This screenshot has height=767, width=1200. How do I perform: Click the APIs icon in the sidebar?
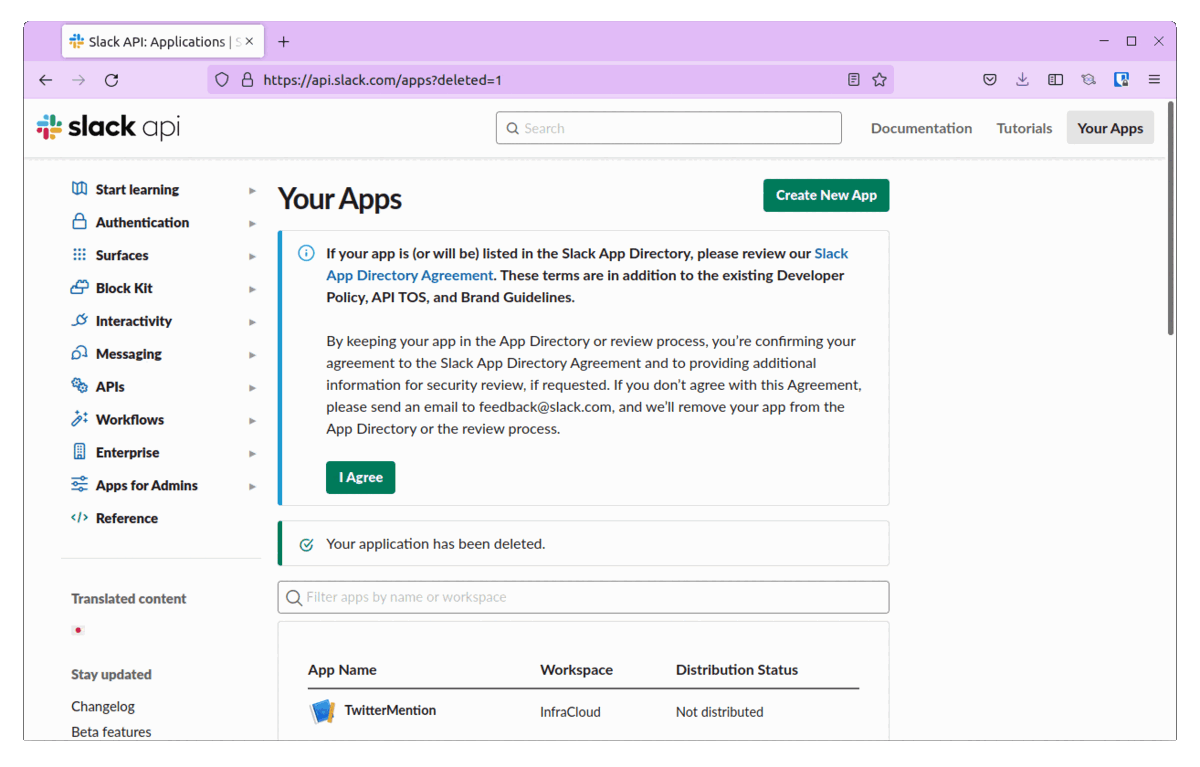[79, 386]
